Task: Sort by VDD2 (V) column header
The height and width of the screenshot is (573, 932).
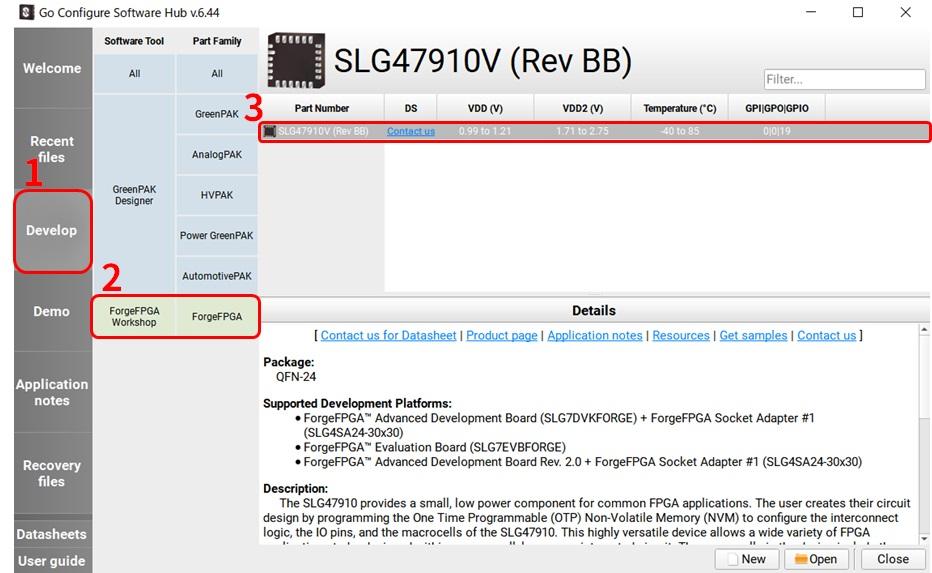Action: [582, 108]
